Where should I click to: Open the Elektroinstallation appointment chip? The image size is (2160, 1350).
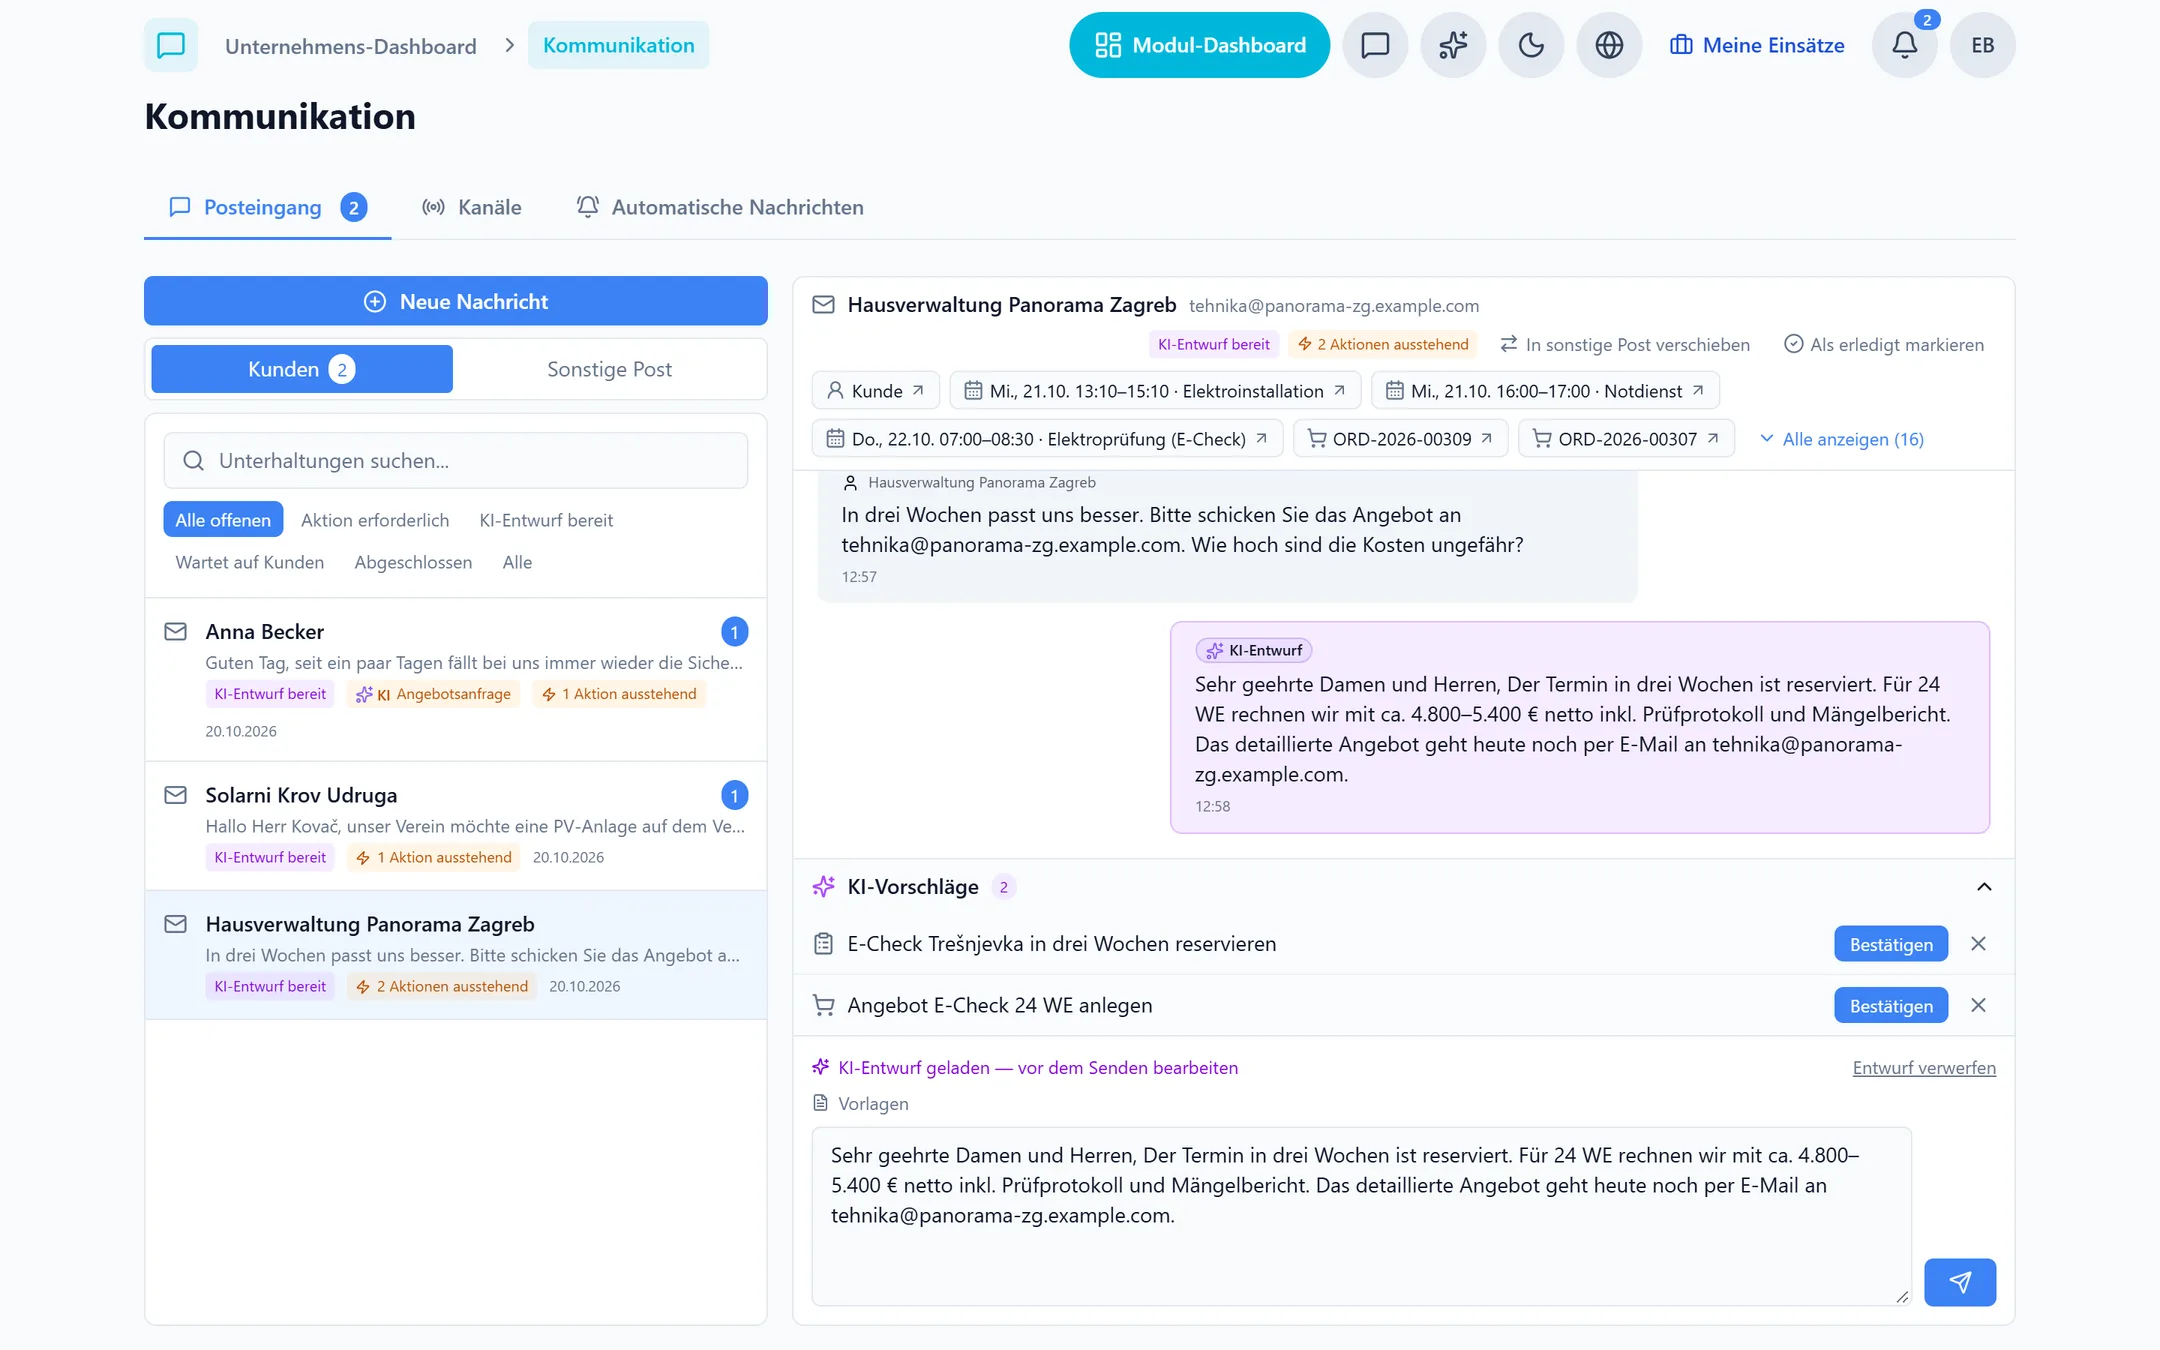[1155, 391]
